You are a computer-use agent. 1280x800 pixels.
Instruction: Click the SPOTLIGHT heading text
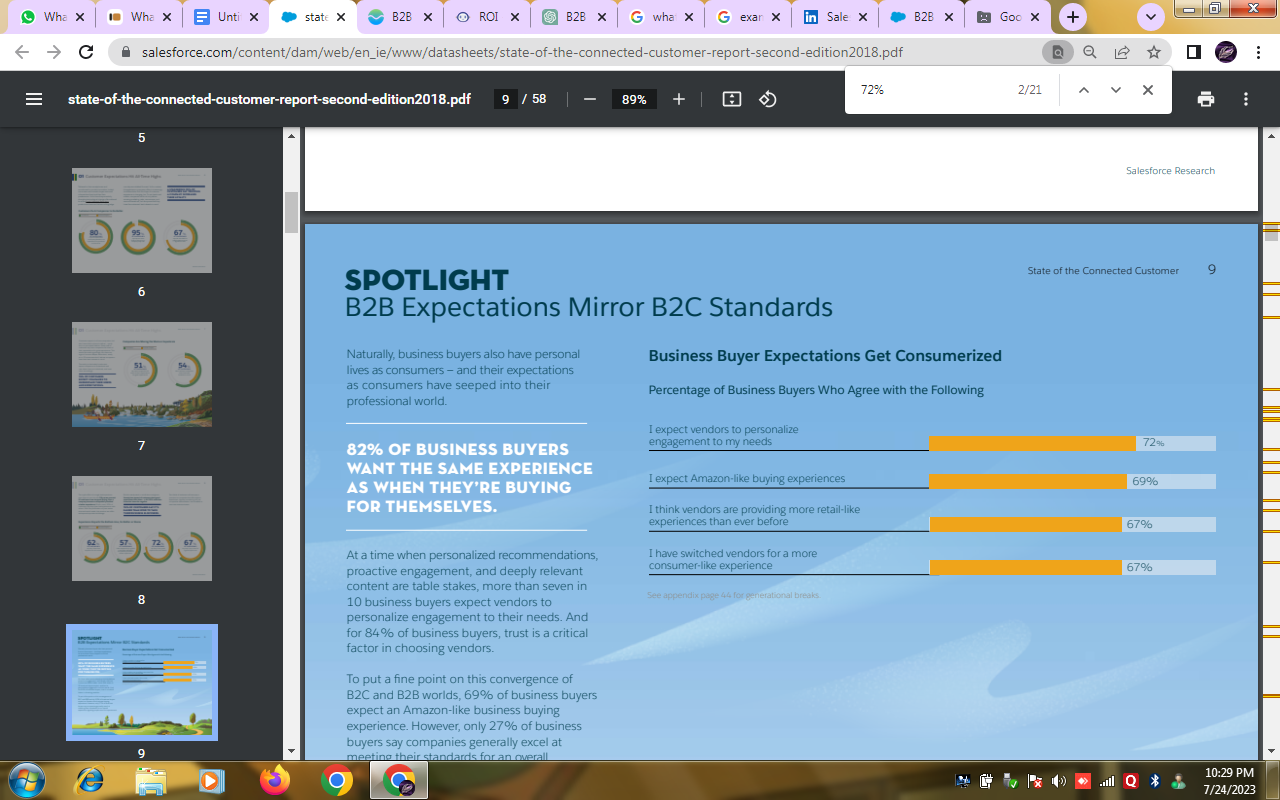coord(427,279)
